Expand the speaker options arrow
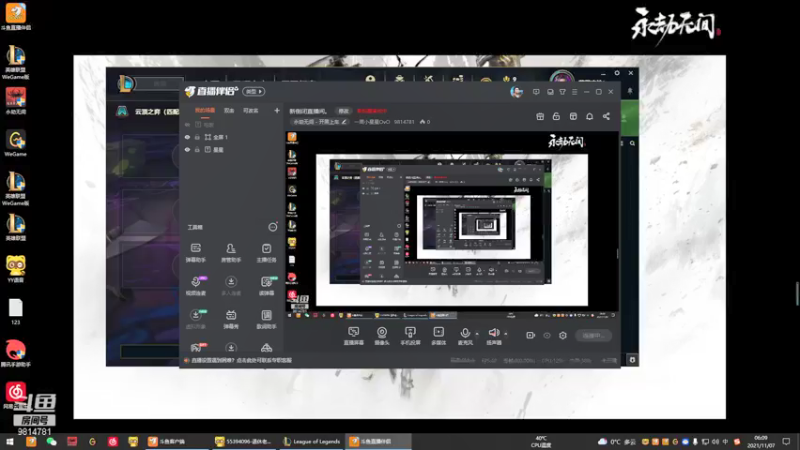 (x=506, y=334)
